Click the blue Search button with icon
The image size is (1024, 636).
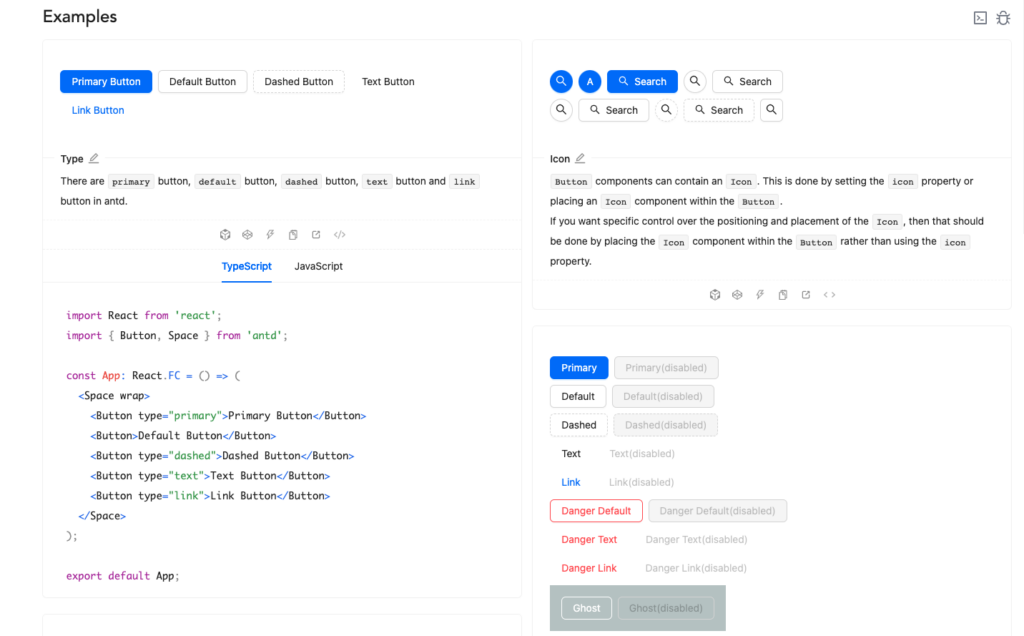pyautogui.click(x=642, y=81)
